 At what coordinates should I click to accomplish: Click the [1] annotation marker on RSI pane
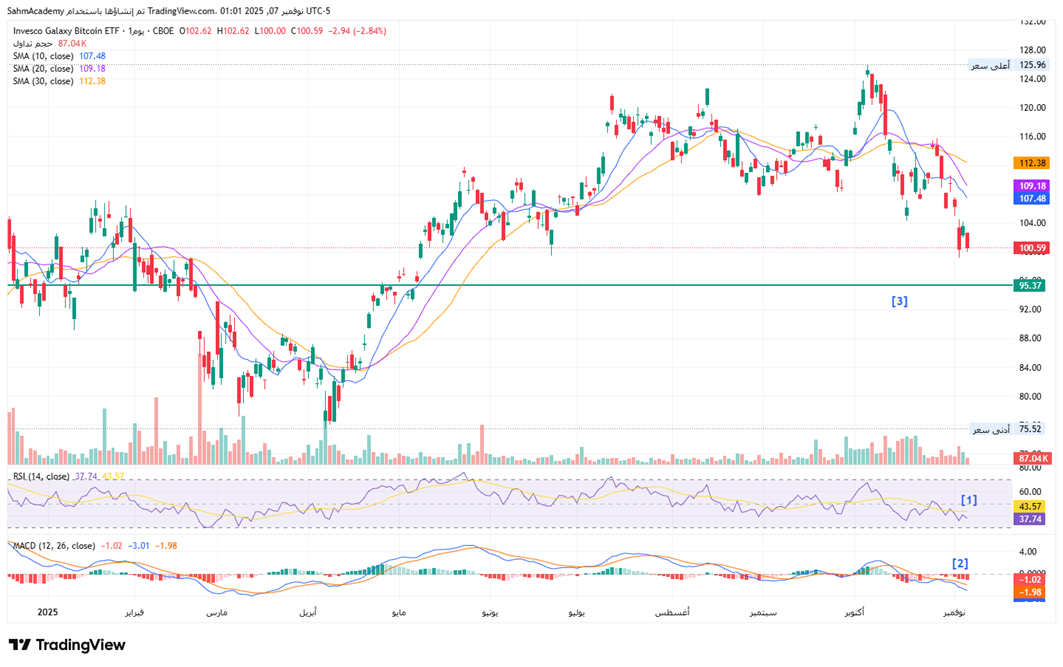(968, 499)
